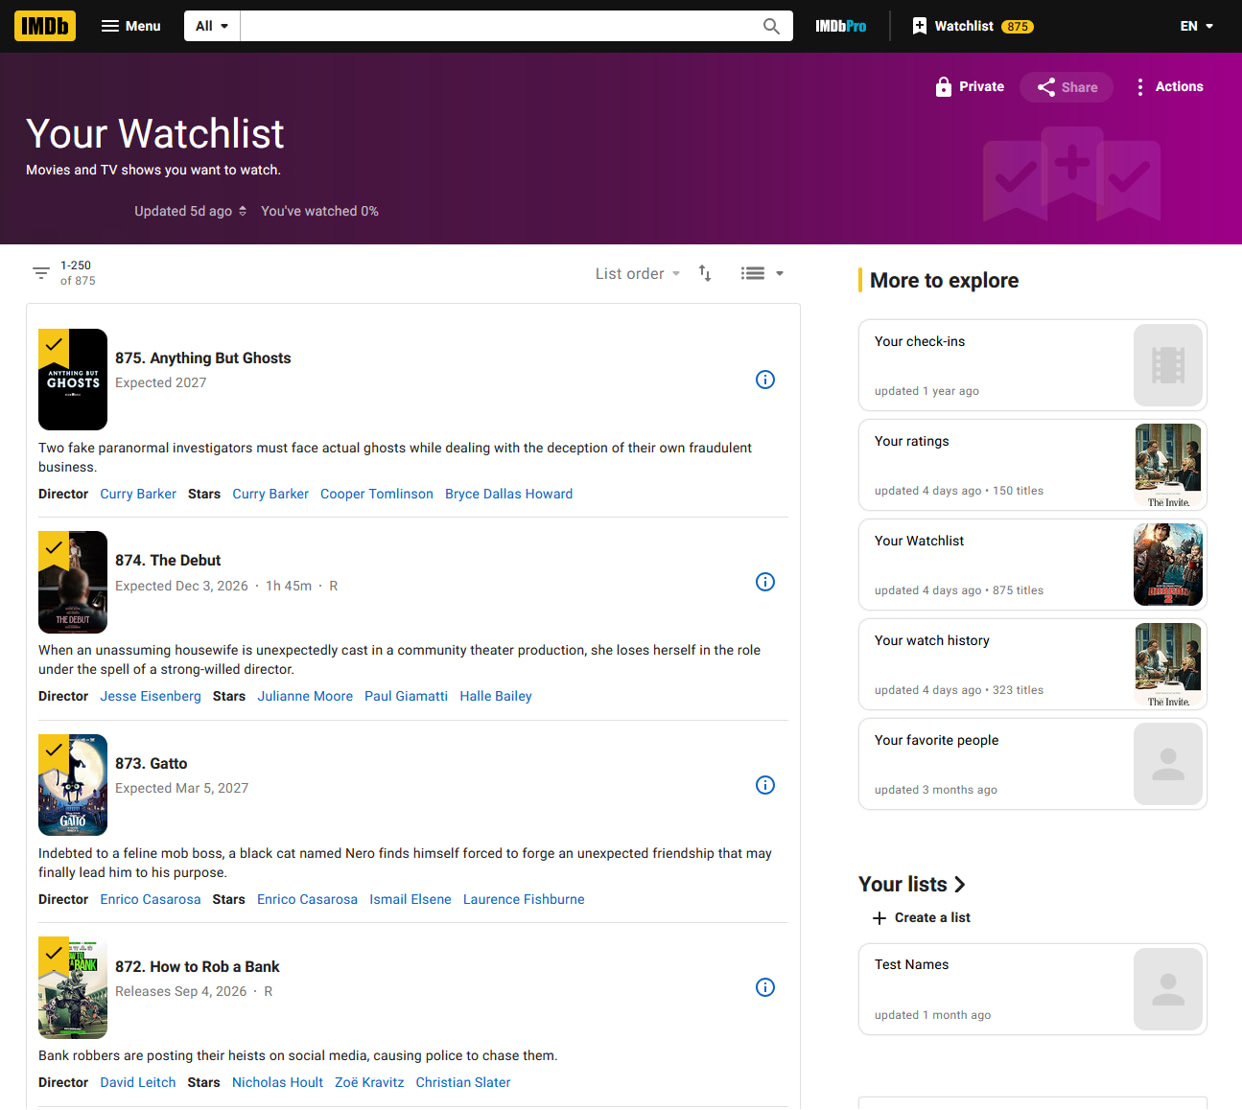Open the List order sort dropdown

click(638, 274)
